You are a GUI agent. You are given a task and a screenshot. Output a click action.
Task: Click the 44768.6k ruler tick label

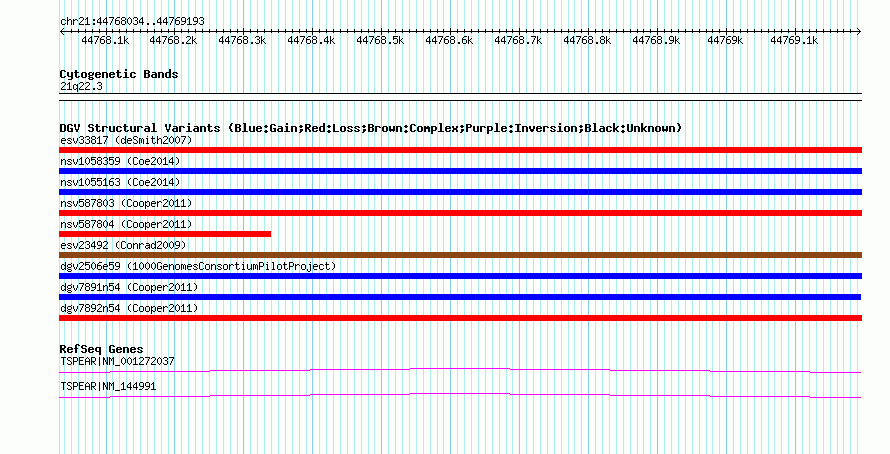point(449,40)
